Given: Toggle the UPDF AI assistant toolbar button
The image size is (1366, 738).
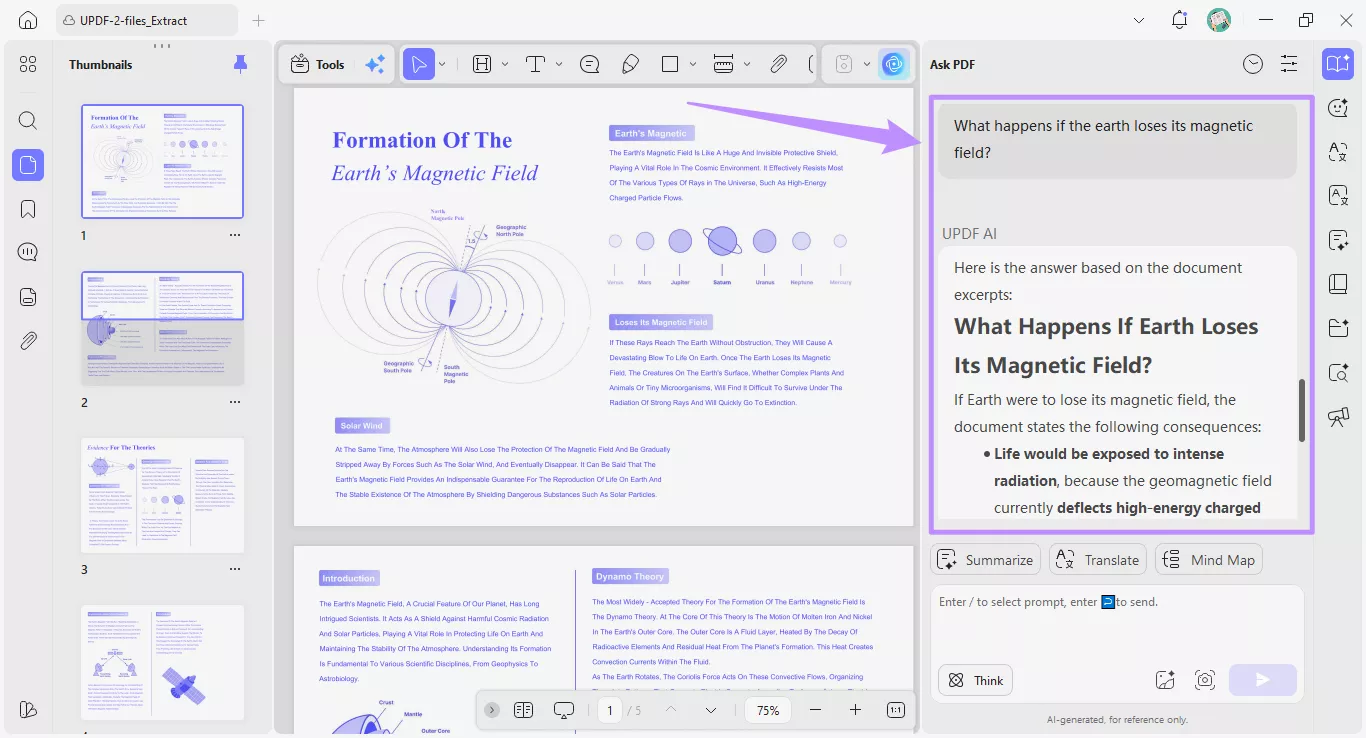Looking at the screenshot, I should tap(894, 64).
